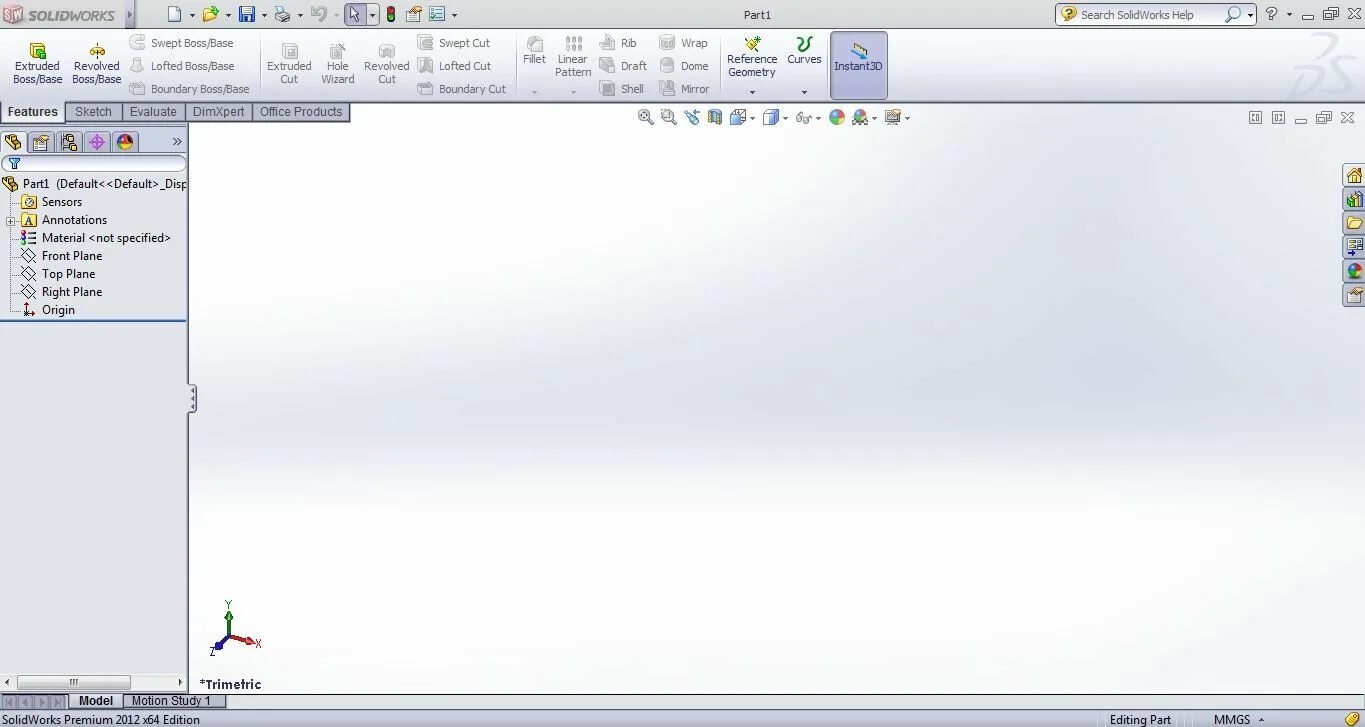Select the Wrap tool
Image resolution: width=1365 pixels, height=727 pixels.
(x=683, y=43)
